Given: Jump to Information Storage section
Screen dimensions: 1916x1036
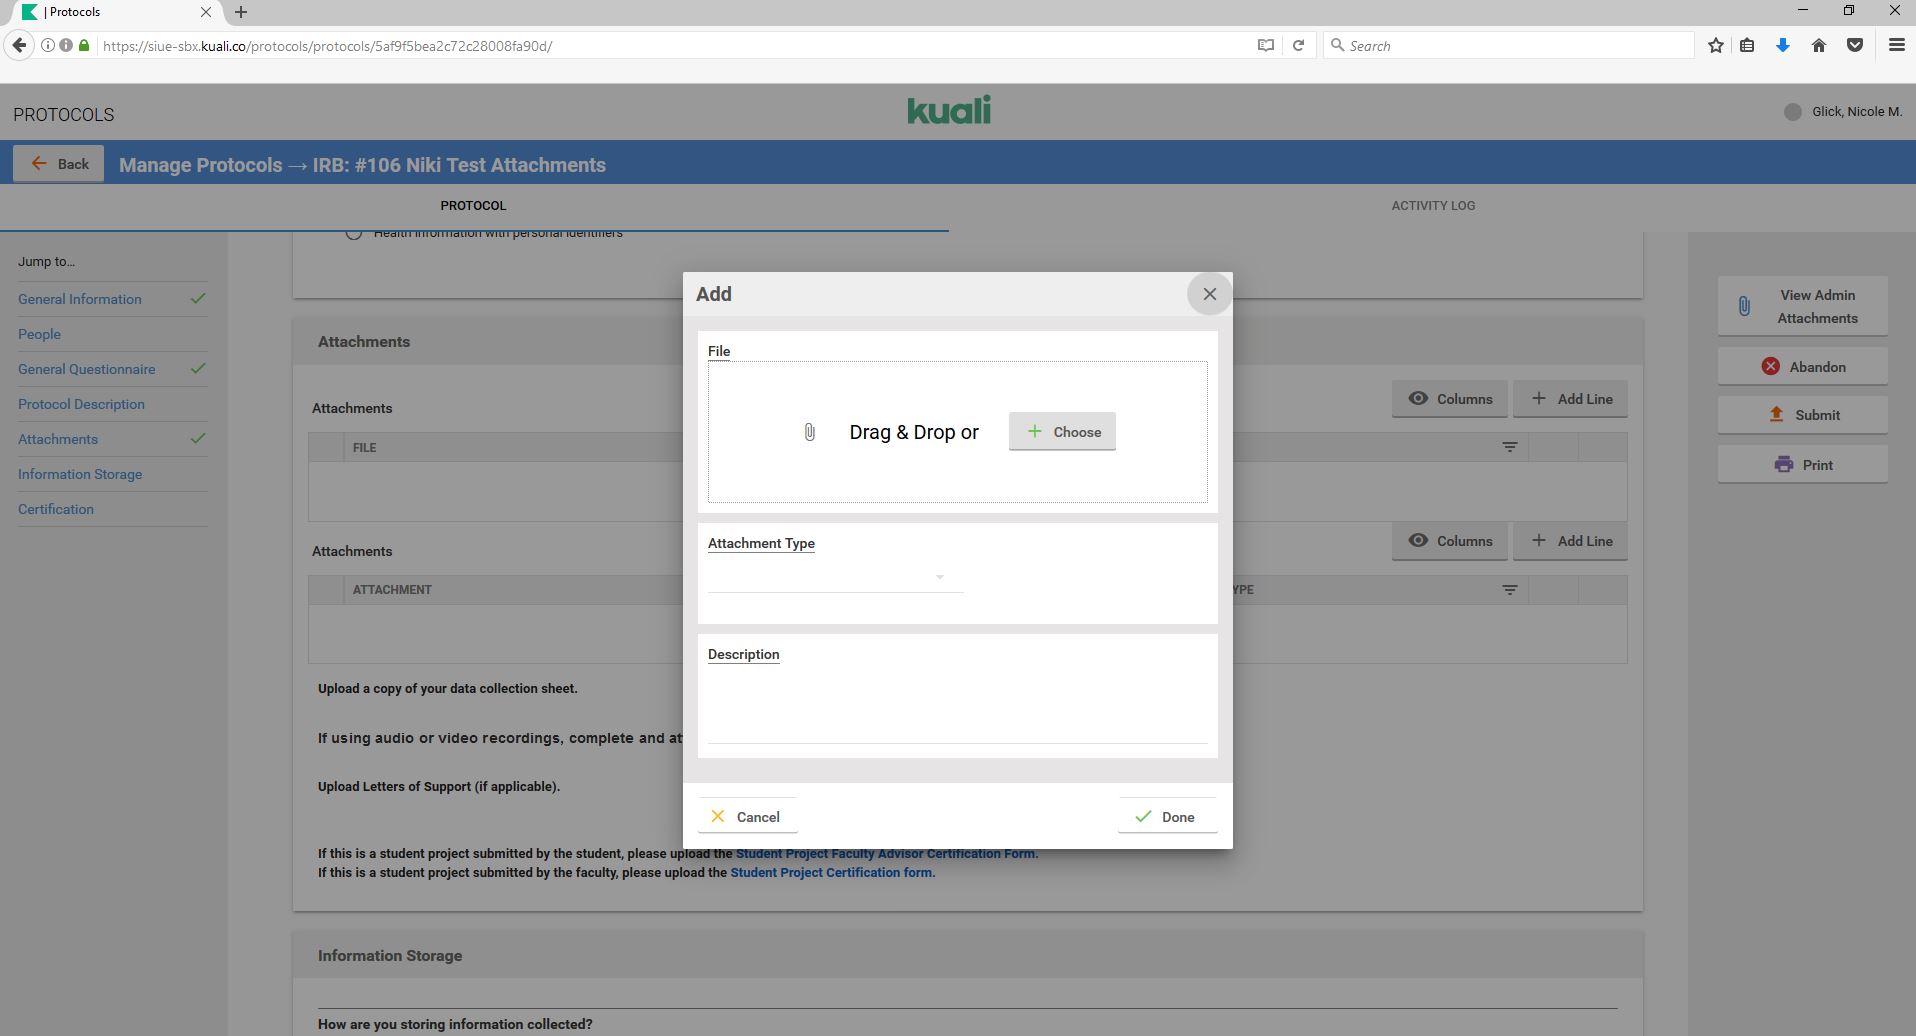Looking at the screenshot, I should [80, 474].
